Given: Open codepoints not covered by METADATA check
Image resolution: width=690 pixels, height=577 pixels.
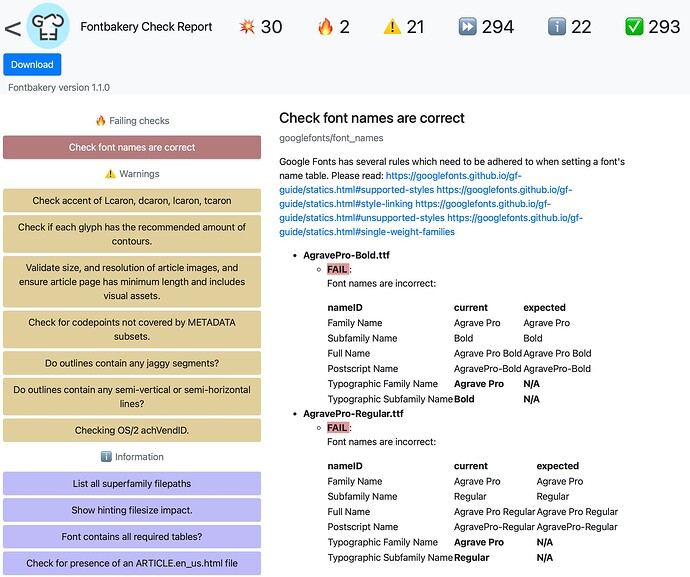Looking at the screenshot, I should pyautogui.click(x=132, y=329).
